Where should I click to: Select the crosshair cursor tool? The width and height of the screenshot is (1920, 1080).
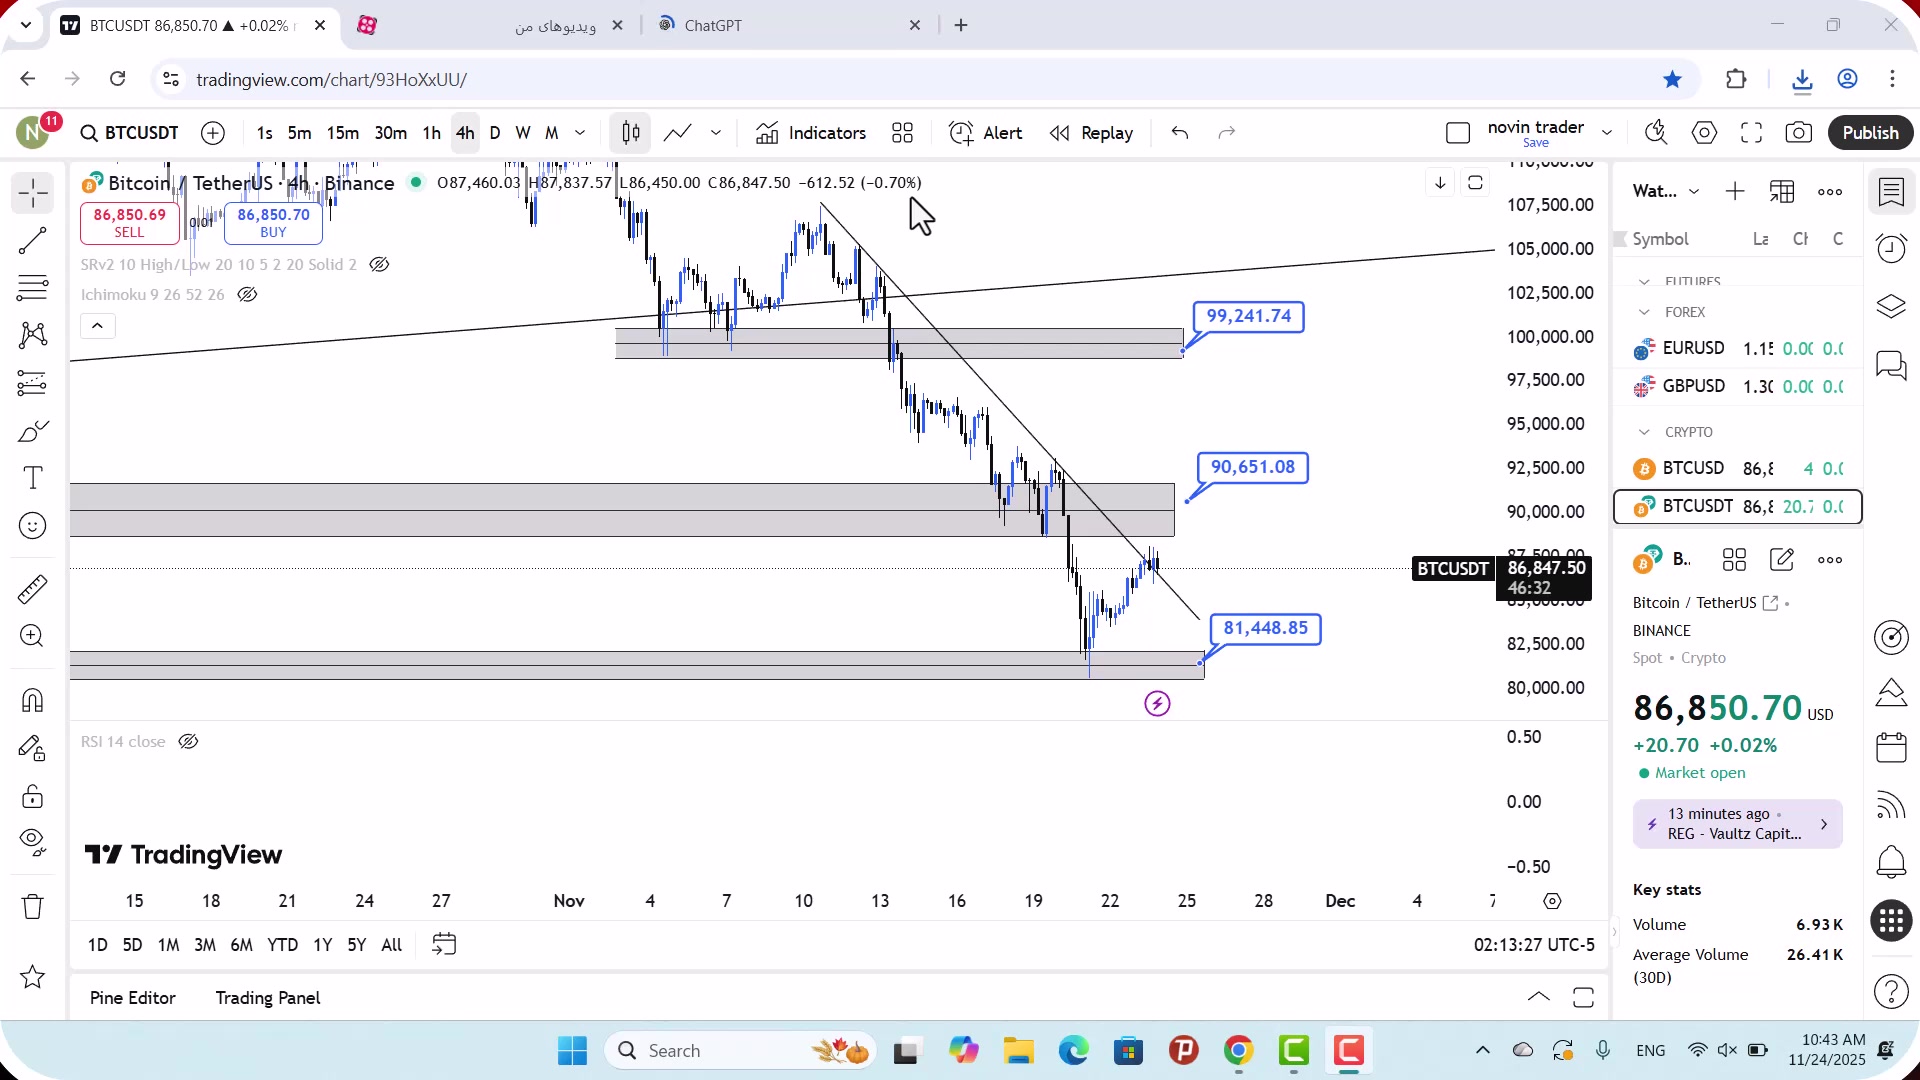(32, 193)
